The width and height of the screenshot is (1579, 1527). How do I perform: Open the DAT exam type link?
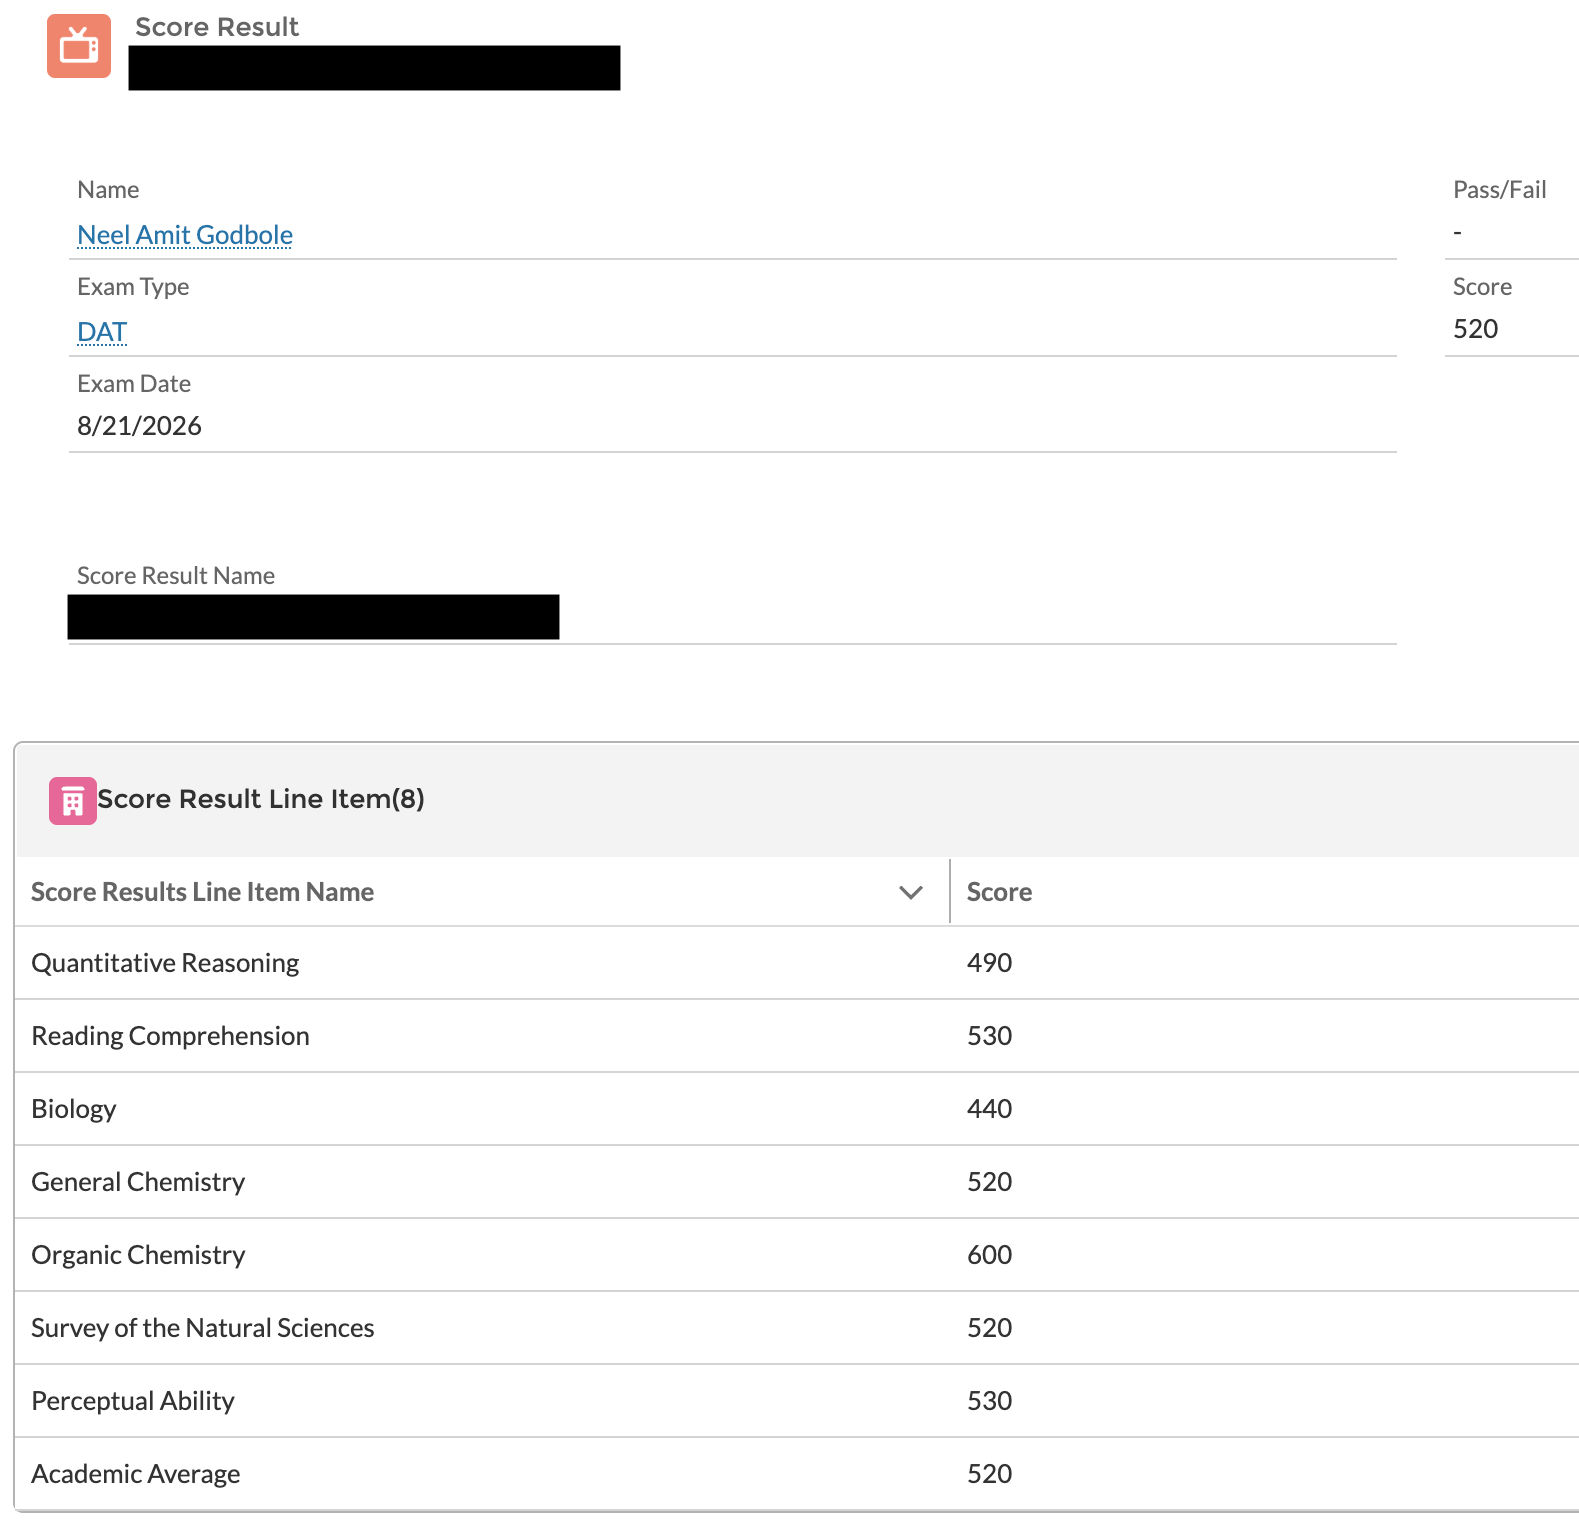(102, 332)
